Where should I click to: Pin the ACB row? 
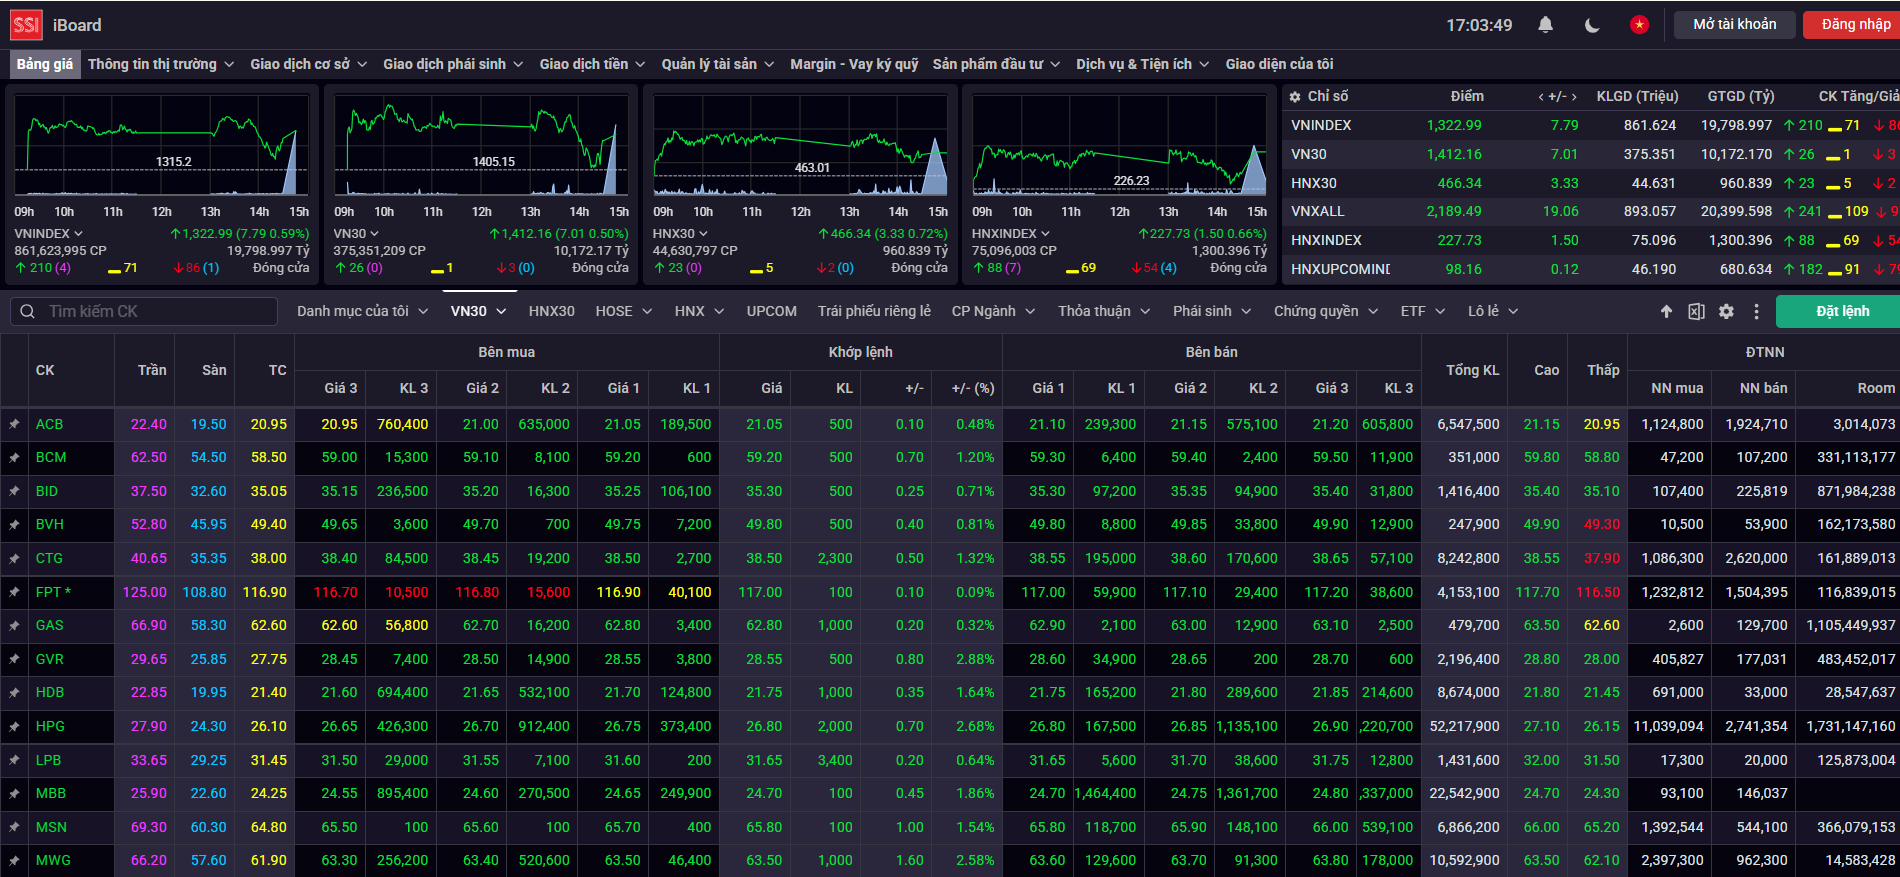tap(14, 424)
